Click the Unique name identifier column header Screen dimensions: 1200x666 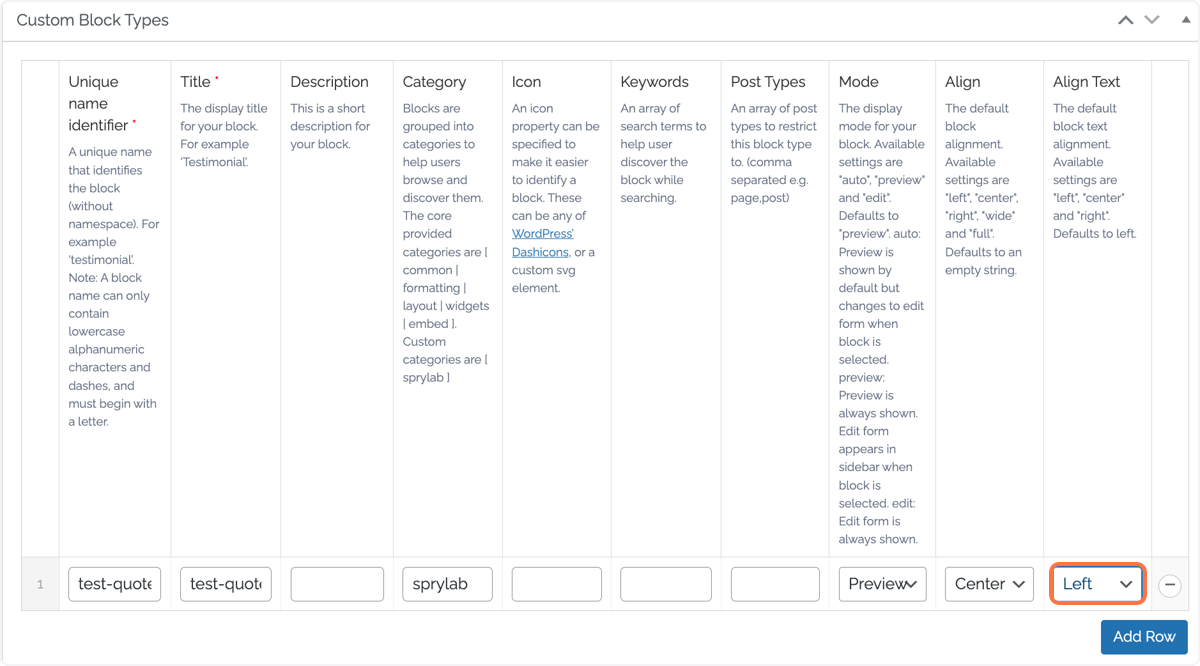[102, 103]
